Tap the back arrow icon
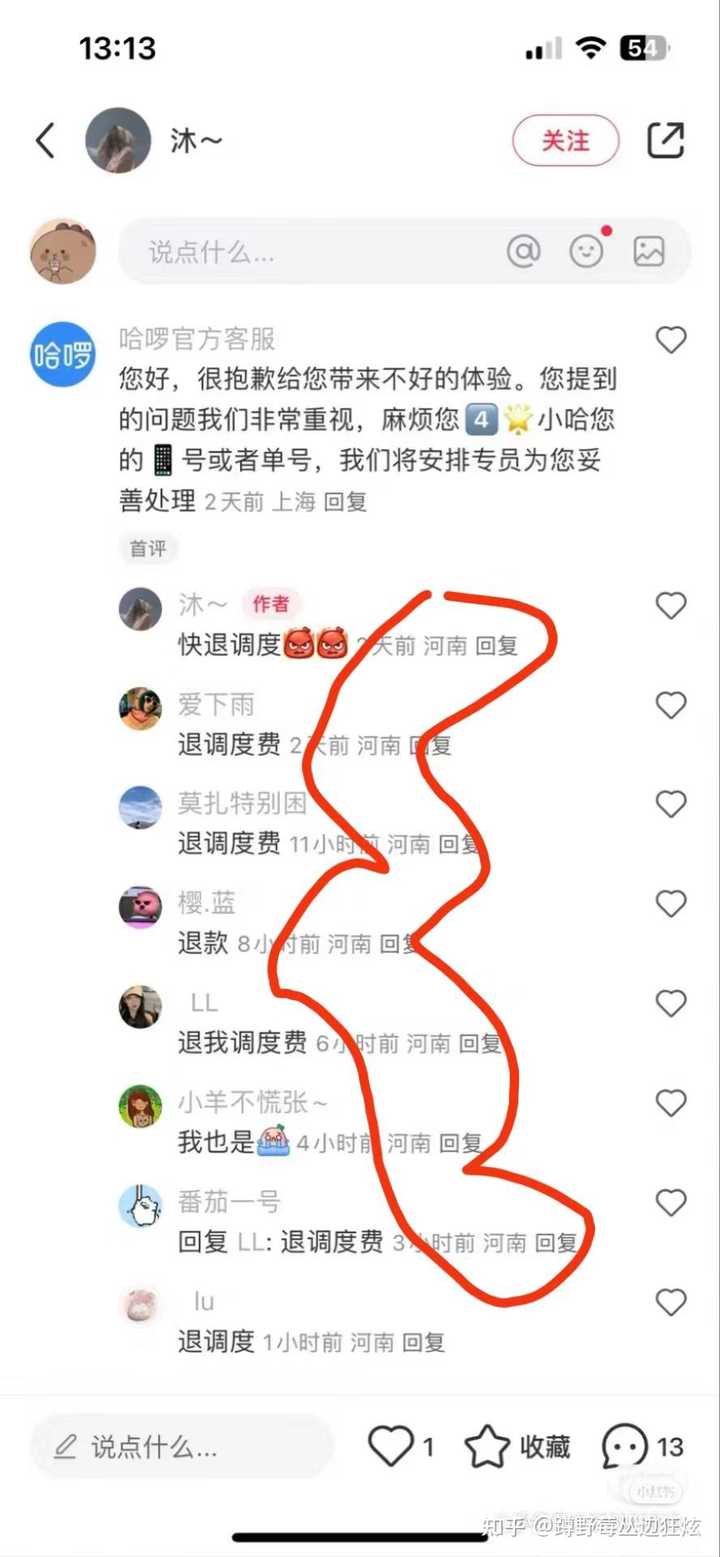 [x=46, y=141]
